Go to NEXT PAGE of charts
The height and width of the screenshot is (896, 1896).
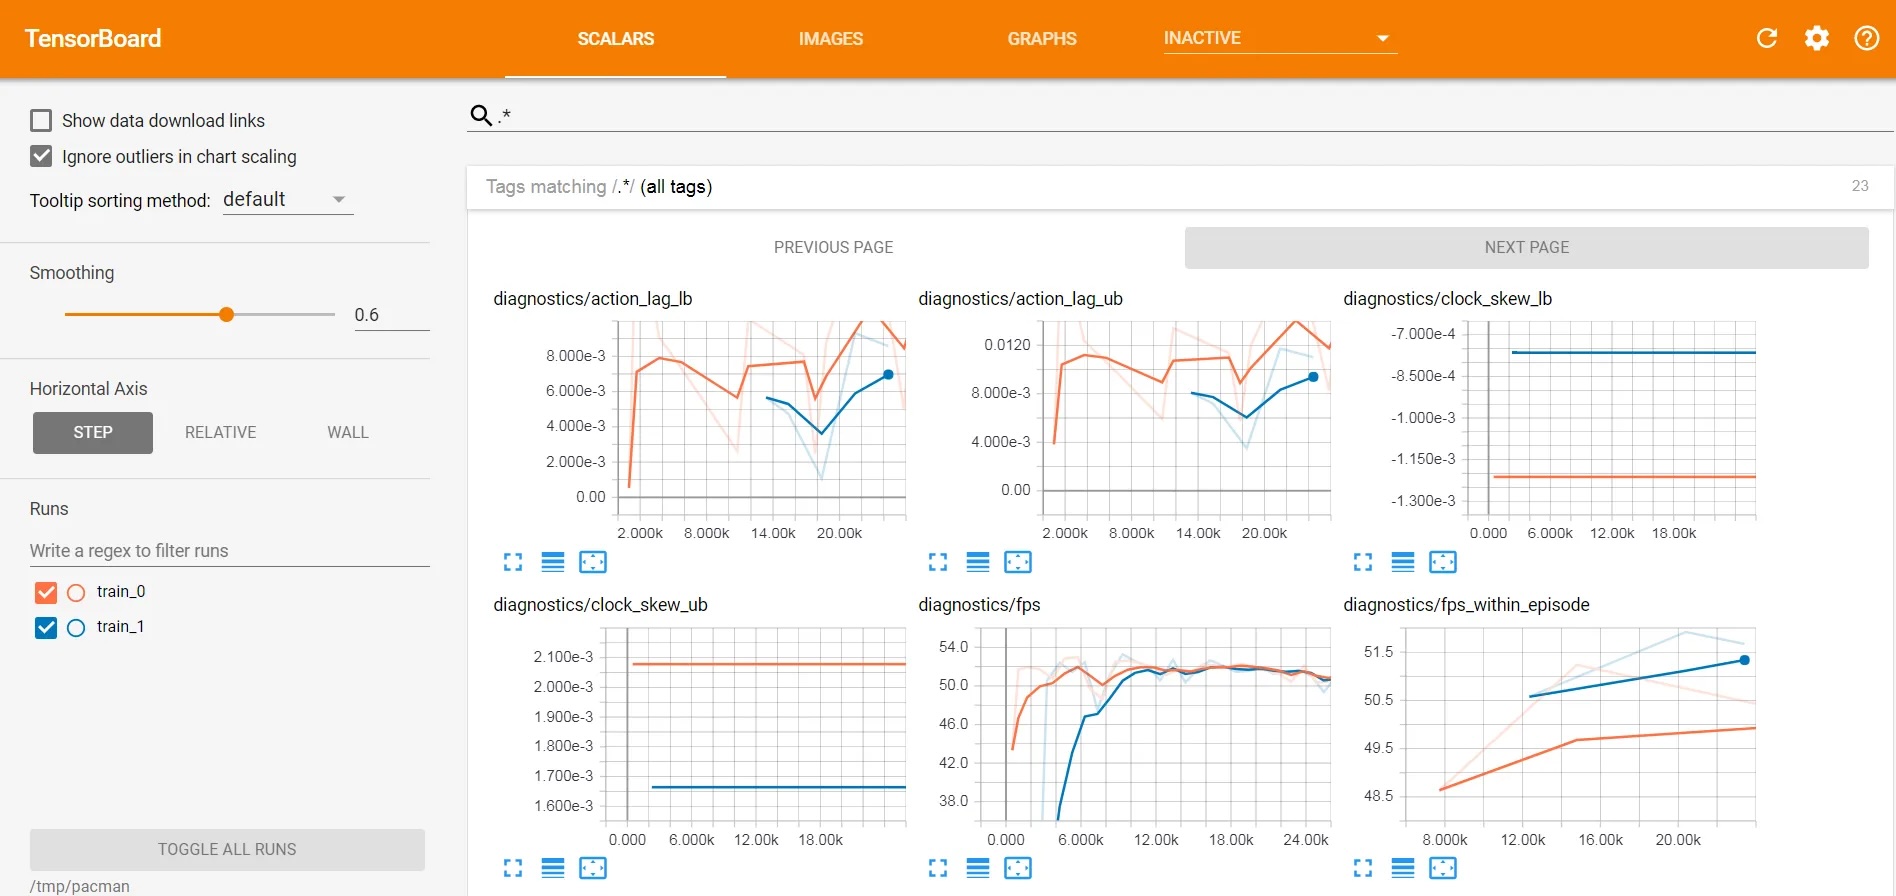click(1527, 248)
